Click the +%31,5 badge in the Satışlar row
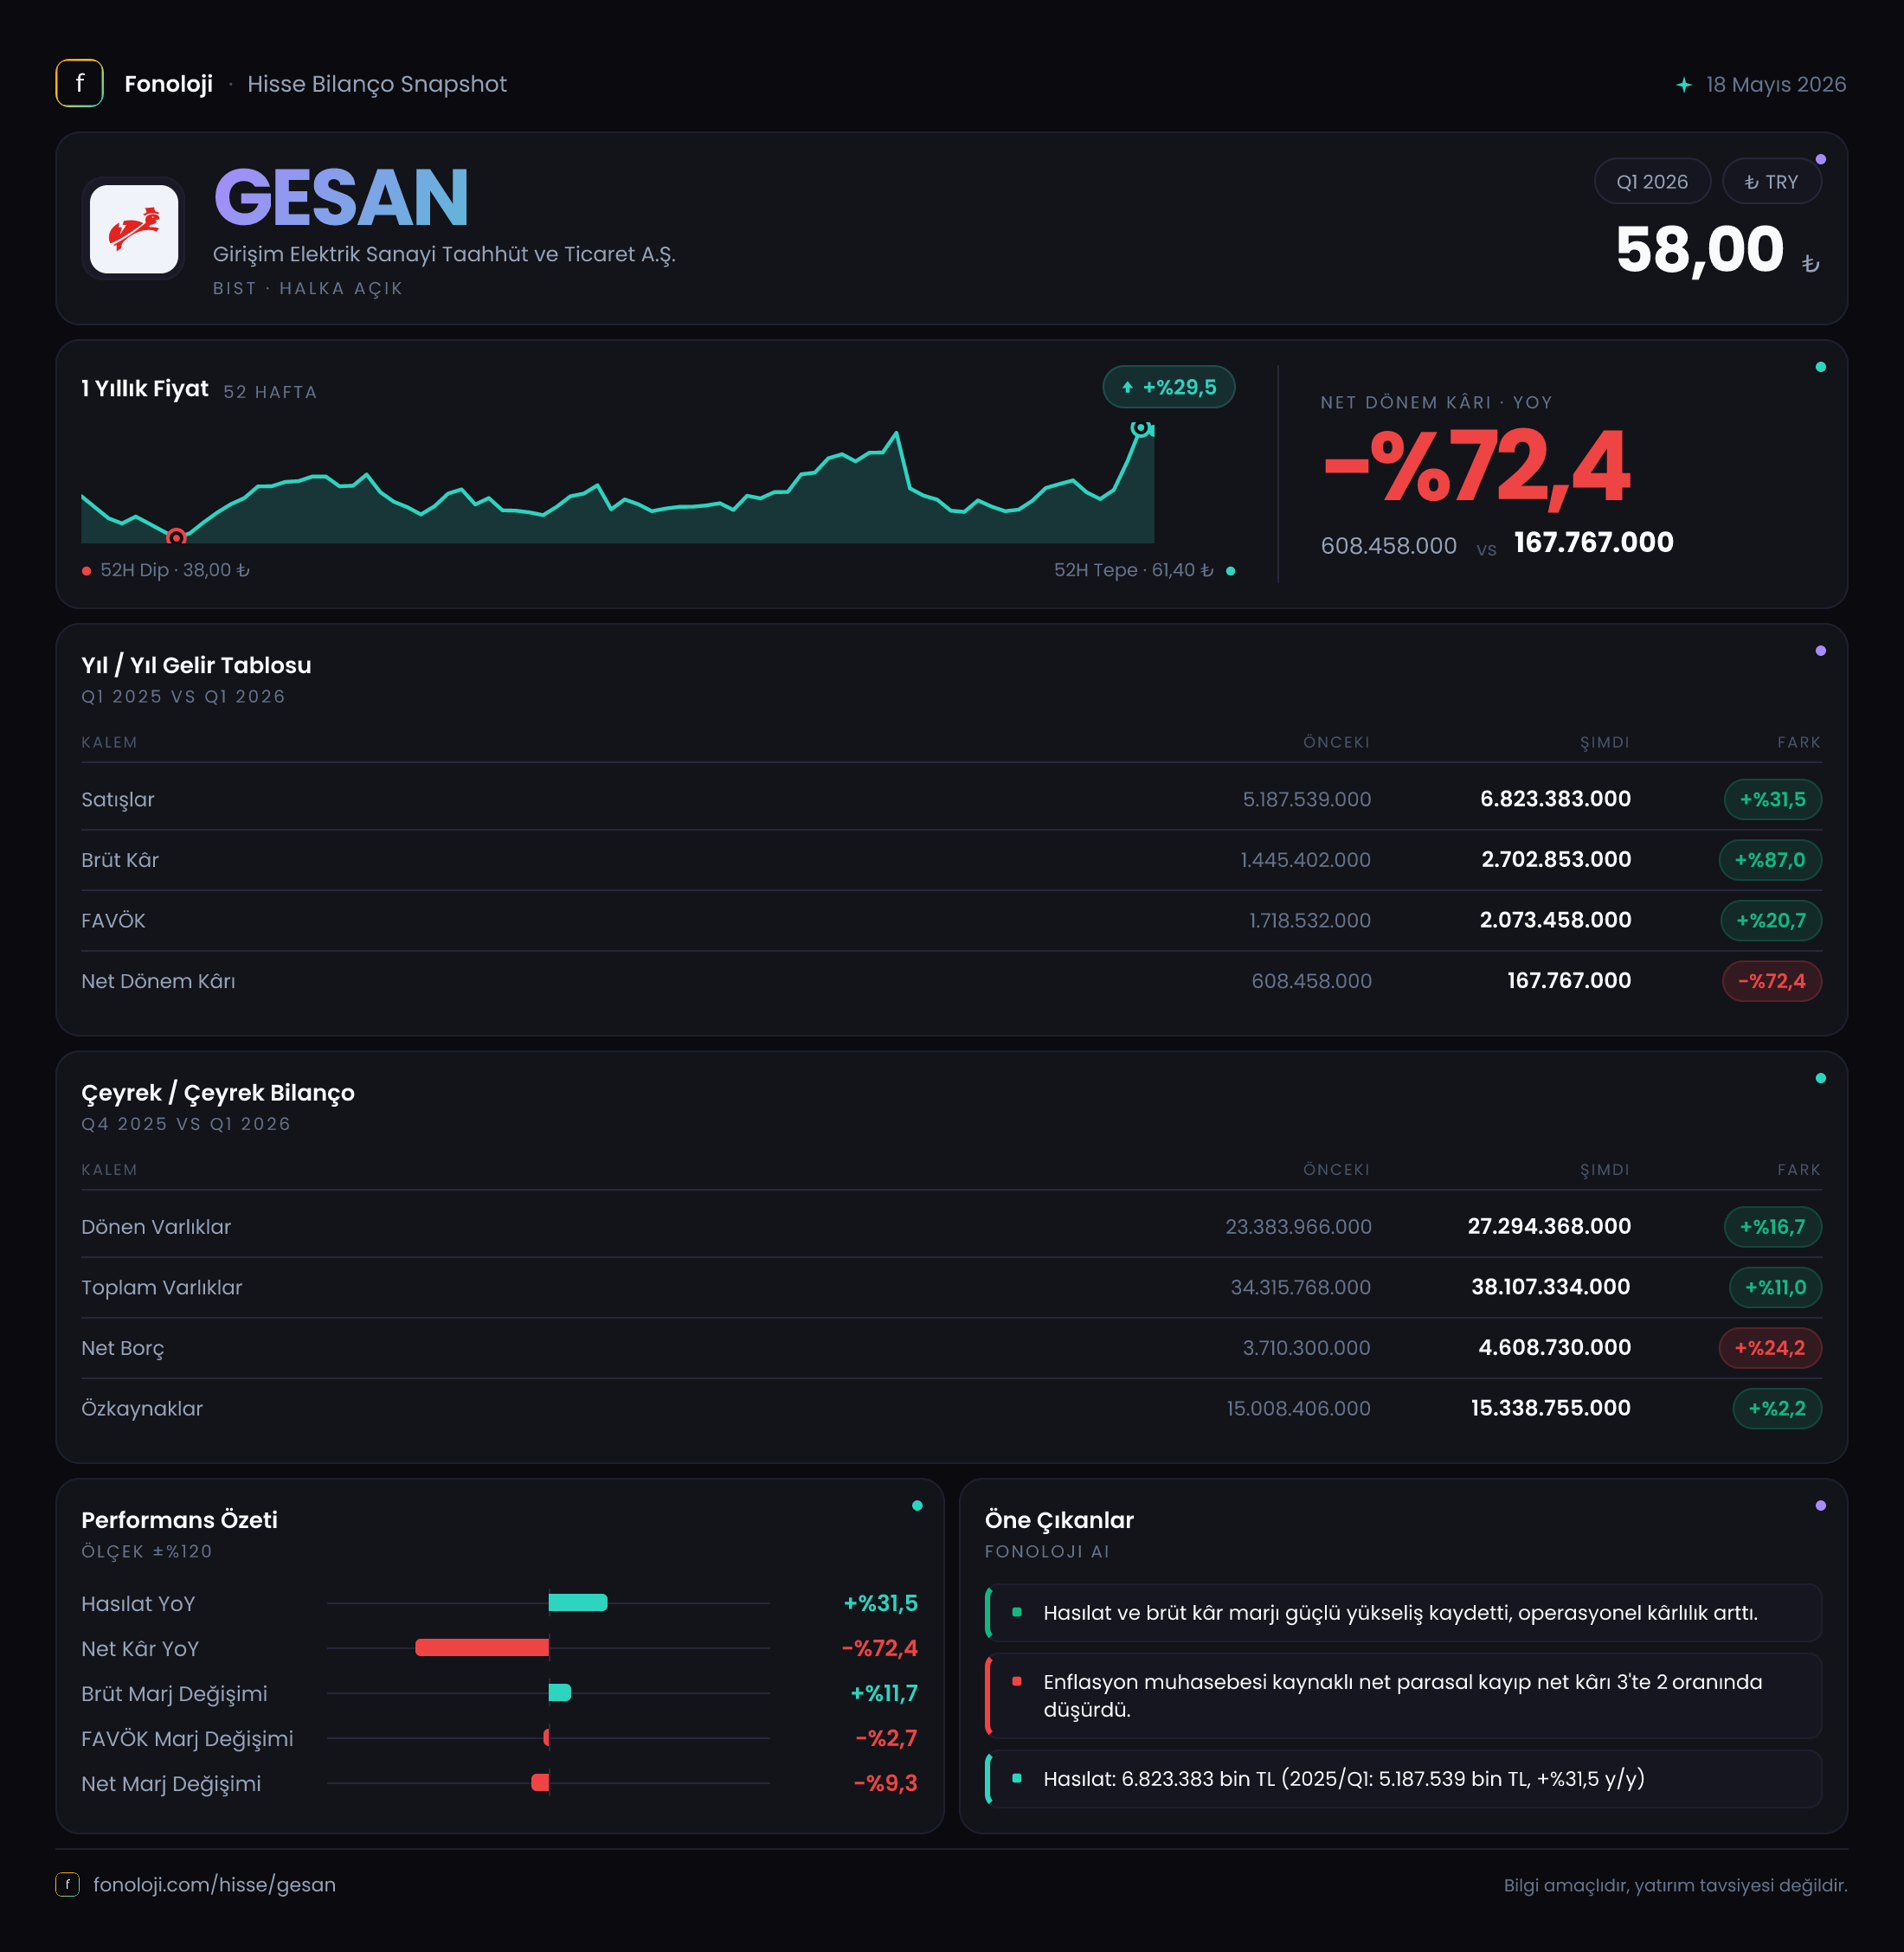The height and width of the screenshot is (1952, 1904). pos(1772,800)
